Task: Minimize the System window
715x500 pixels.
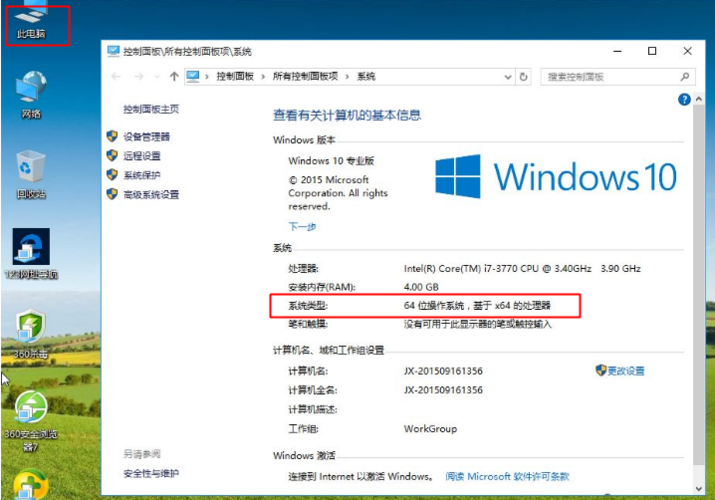Action: (x=617, y=51)
